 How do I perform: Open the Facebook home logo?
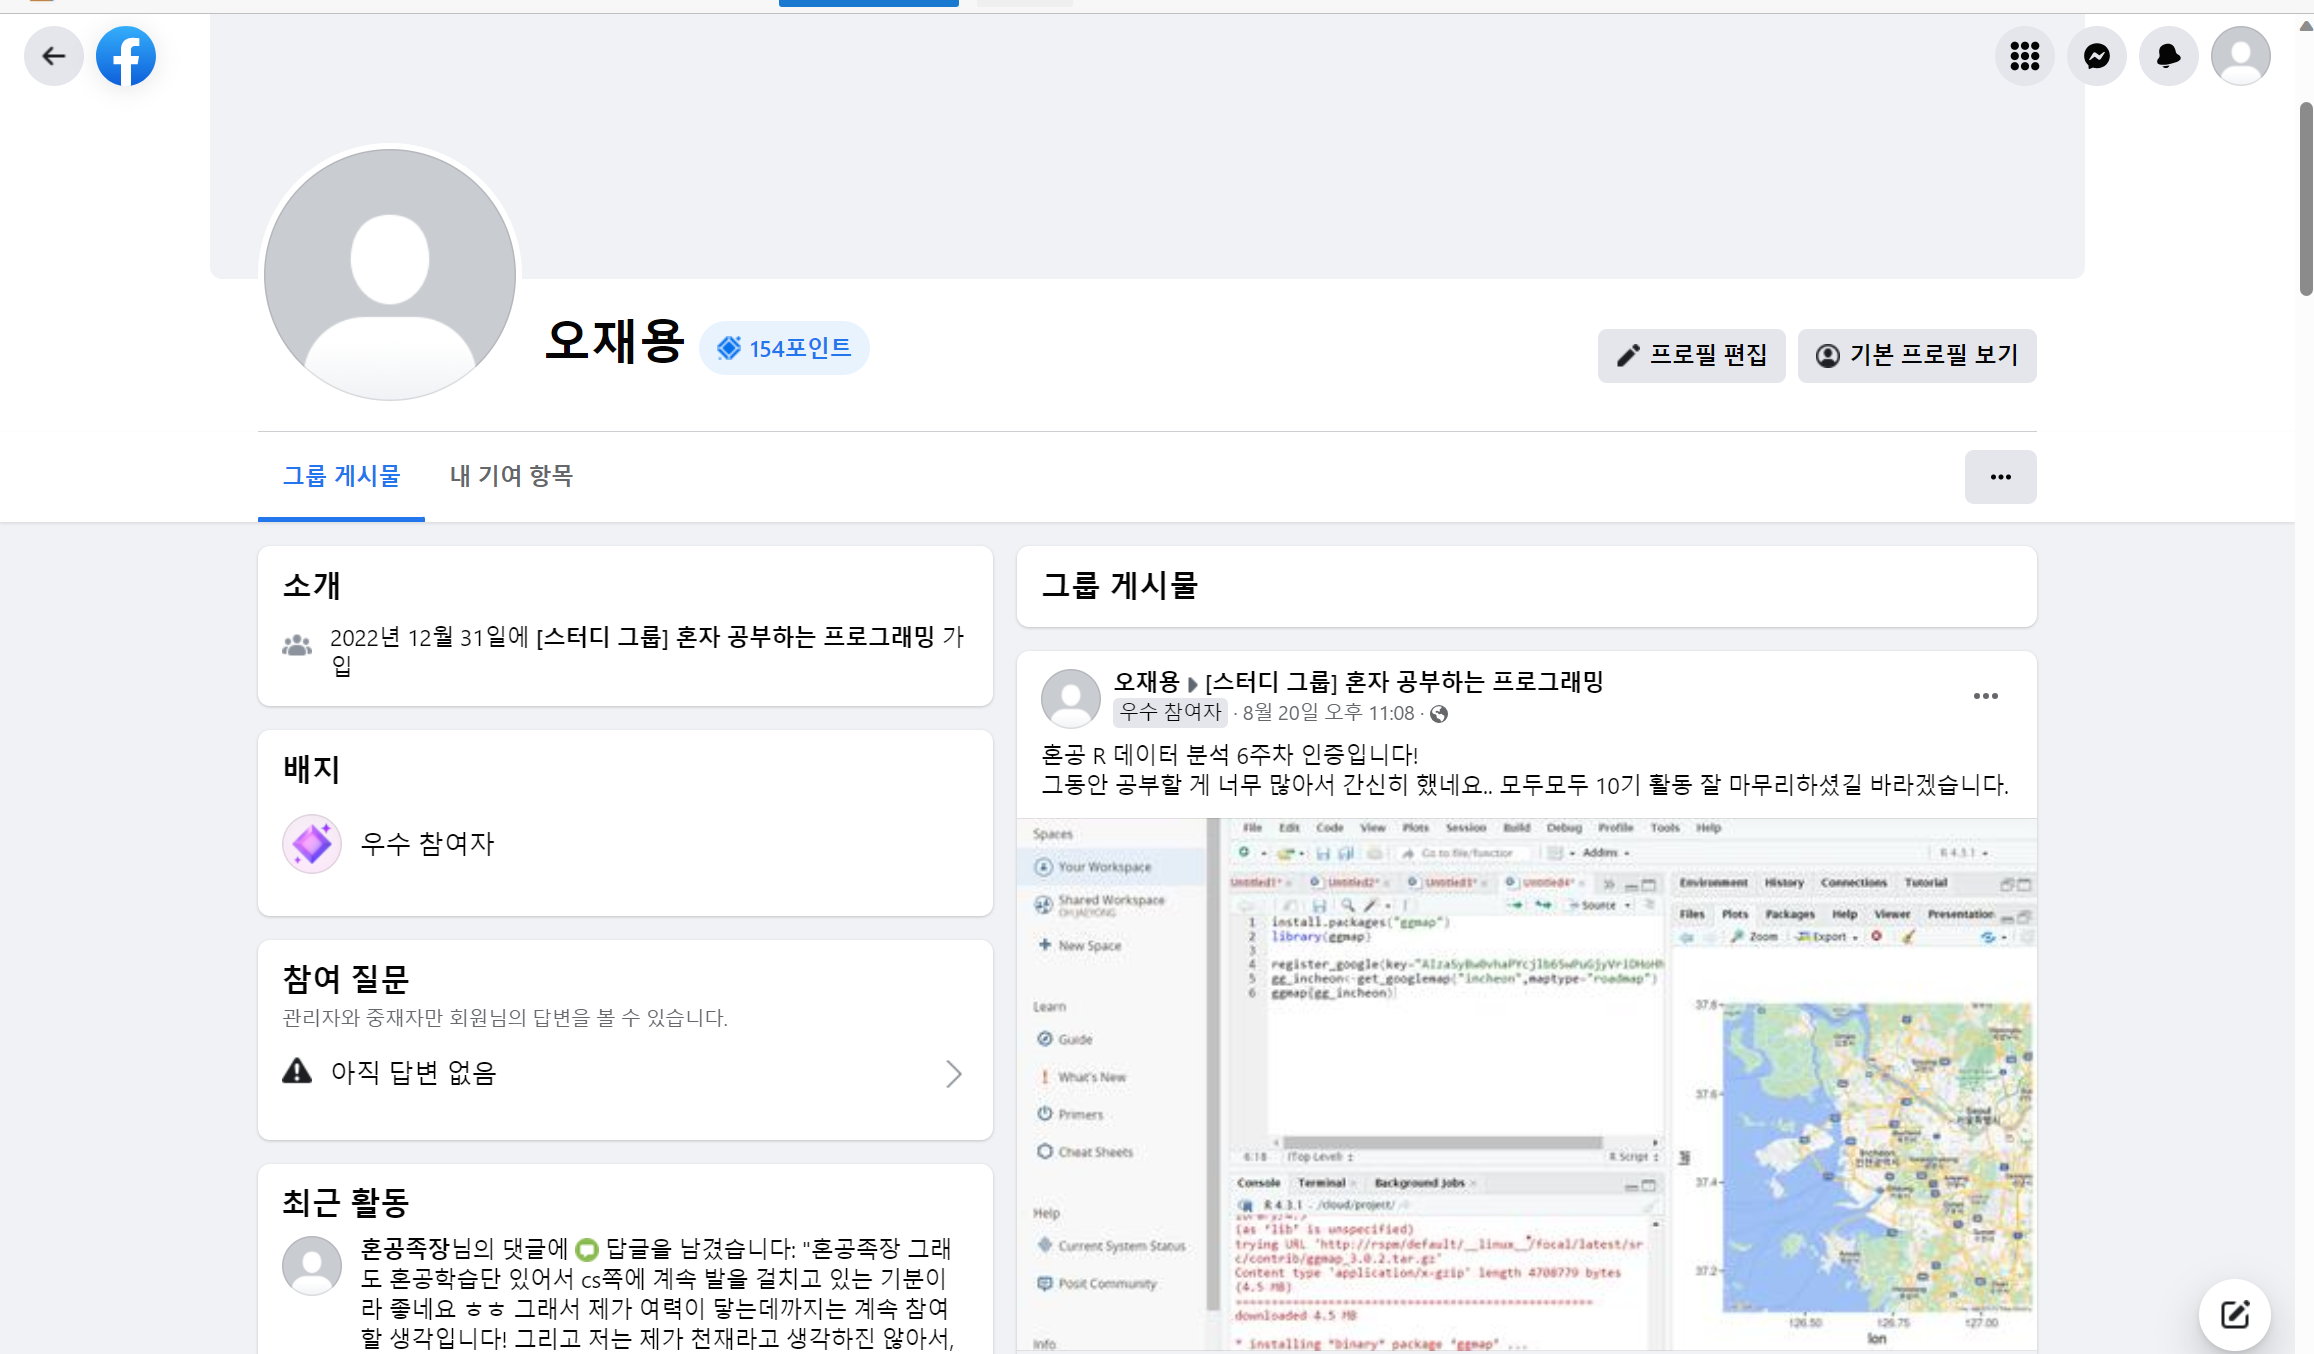[x=126, y=56]
